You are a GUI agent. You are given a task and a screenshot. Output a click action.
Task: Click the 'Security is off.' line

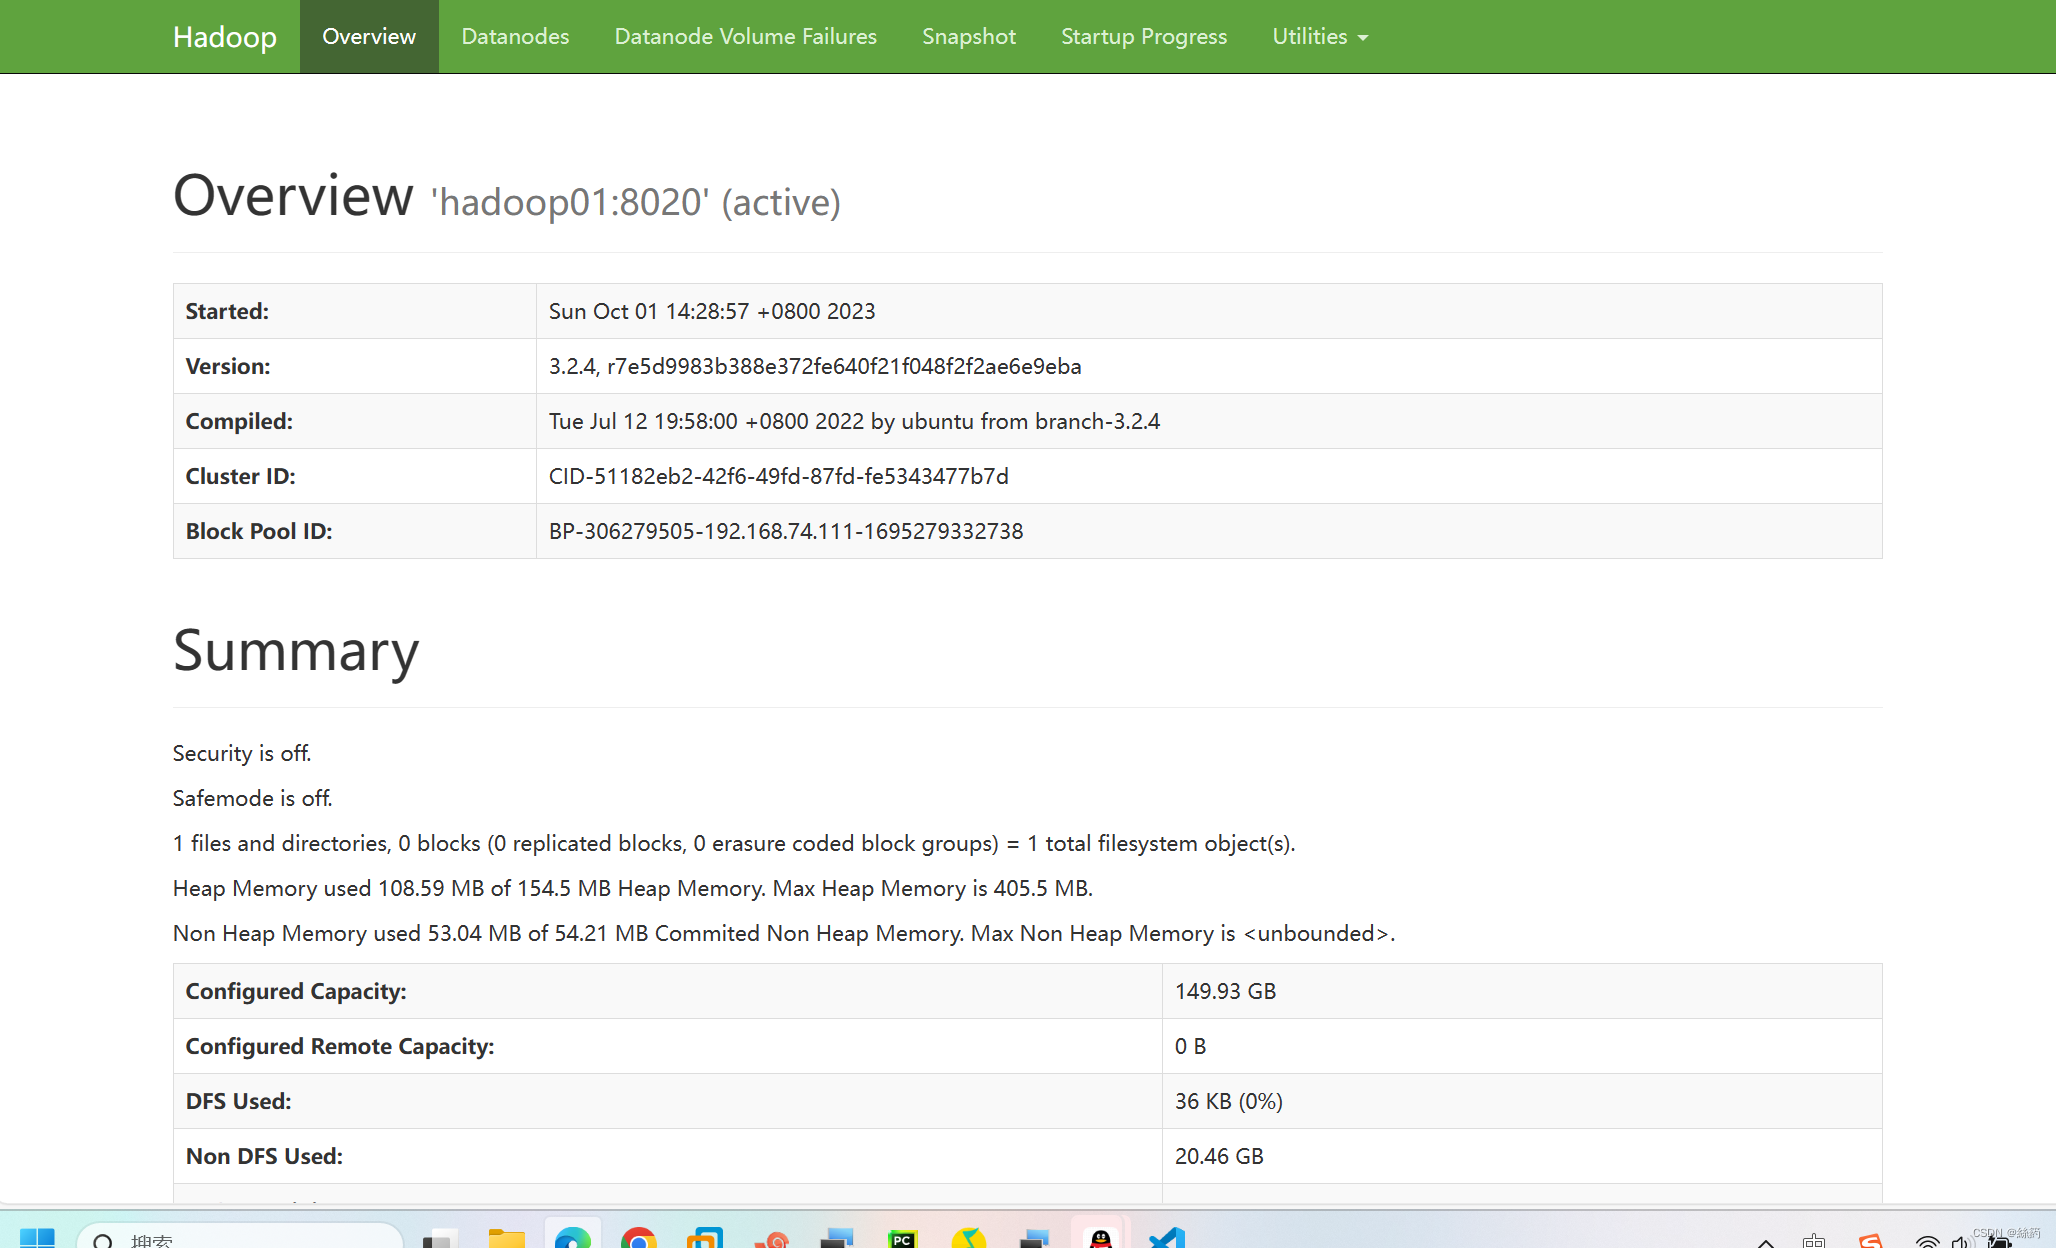pyautogui.click(x=242, y=753)
